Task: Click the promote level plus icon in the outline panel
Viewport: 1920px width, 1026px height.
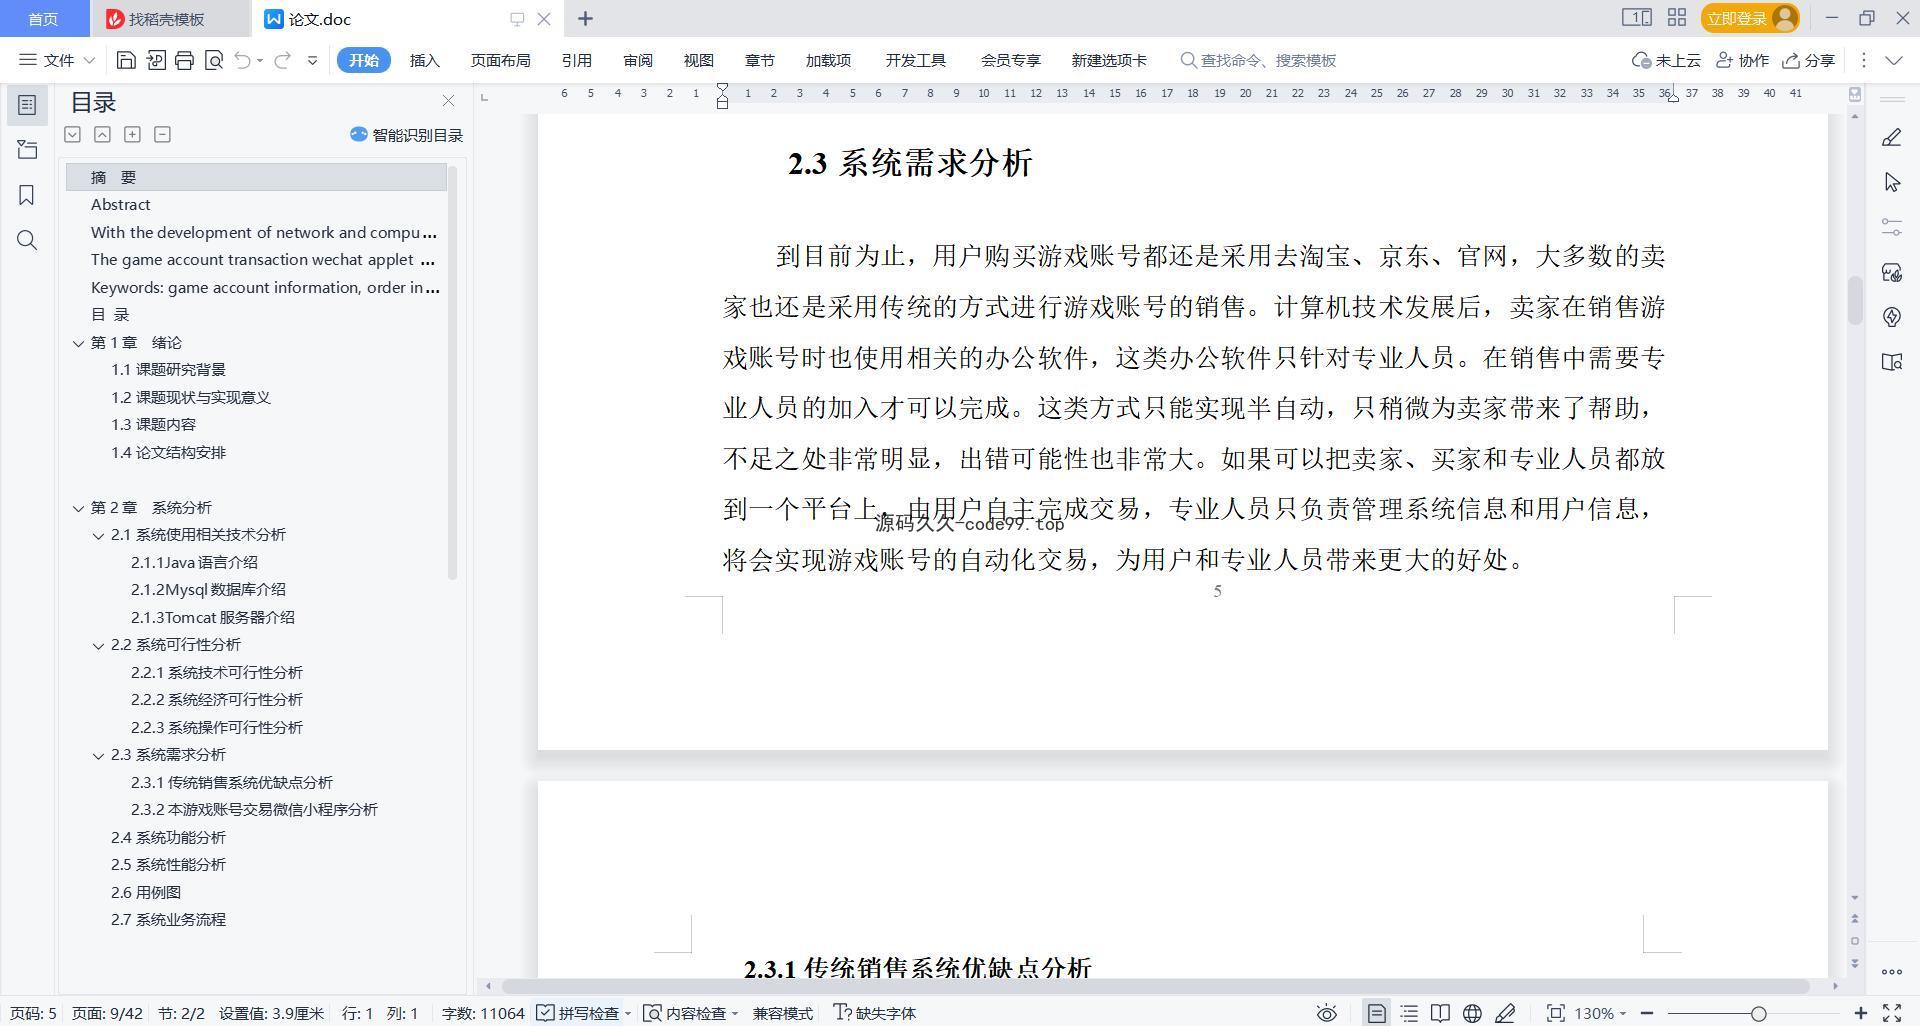Action: 132,134
